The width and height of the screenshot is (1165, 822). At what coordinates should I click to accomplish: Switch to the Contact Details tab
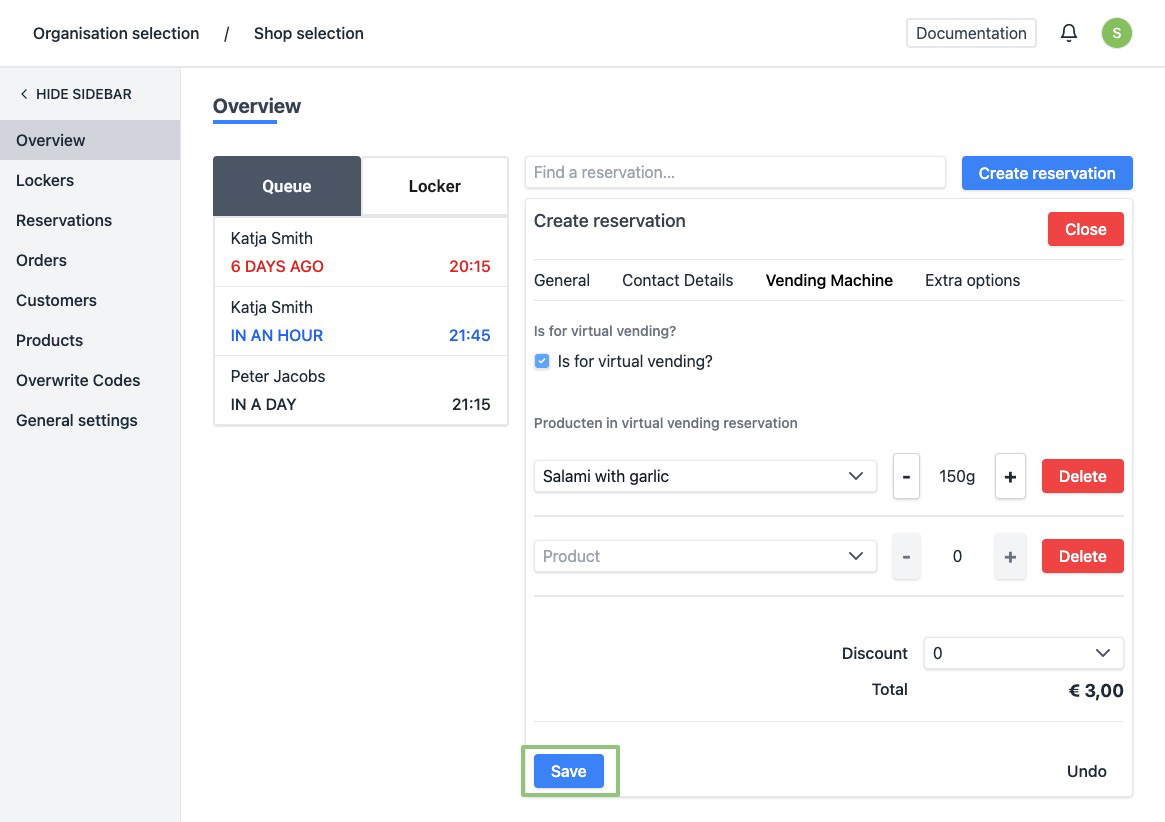tap(677, 281)
